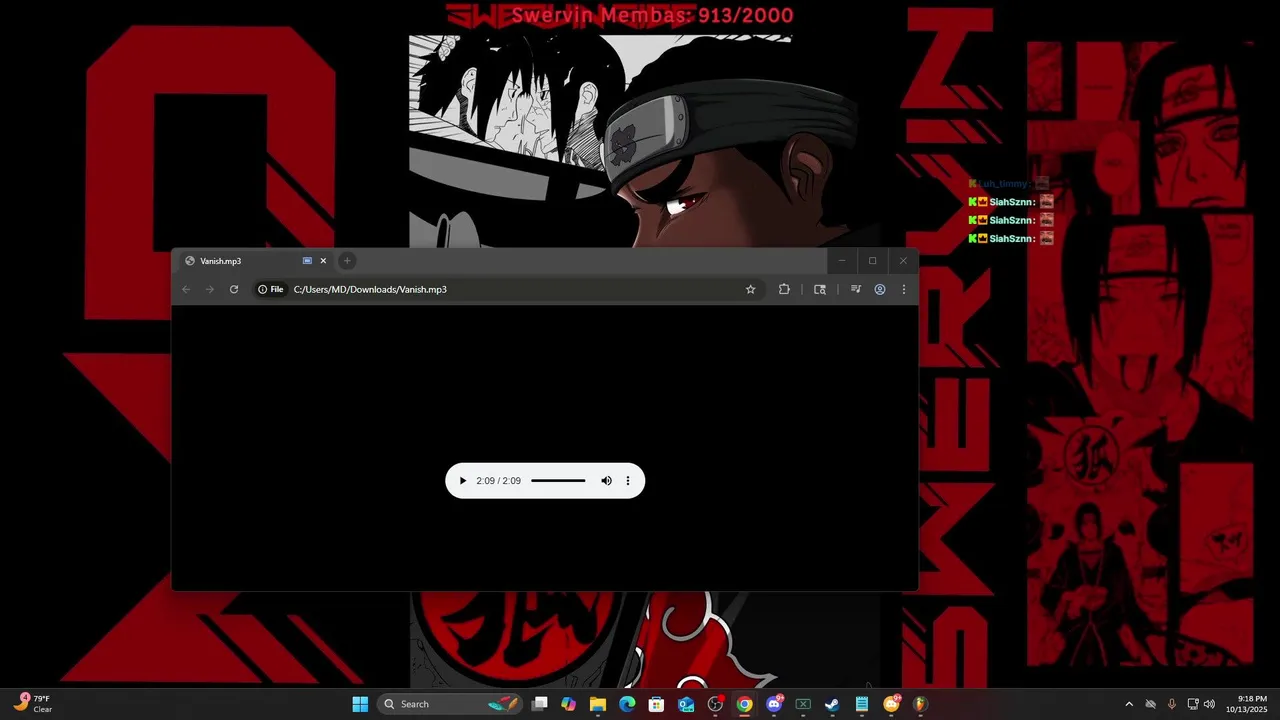This screenshot has height=720, width=1280.
Task: Show hidden system tray icons
Action: coord(1129,704)
